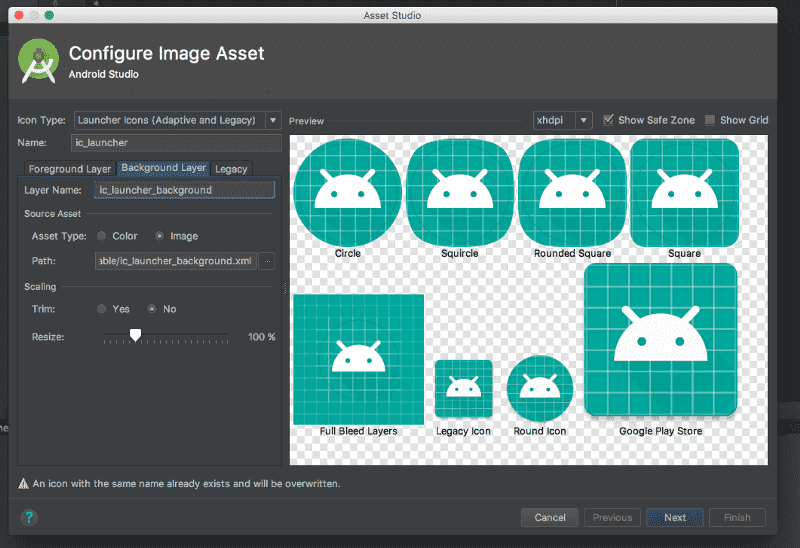
Task: Click the Launcher Icons combo box text
Action: tap(166, 120)
